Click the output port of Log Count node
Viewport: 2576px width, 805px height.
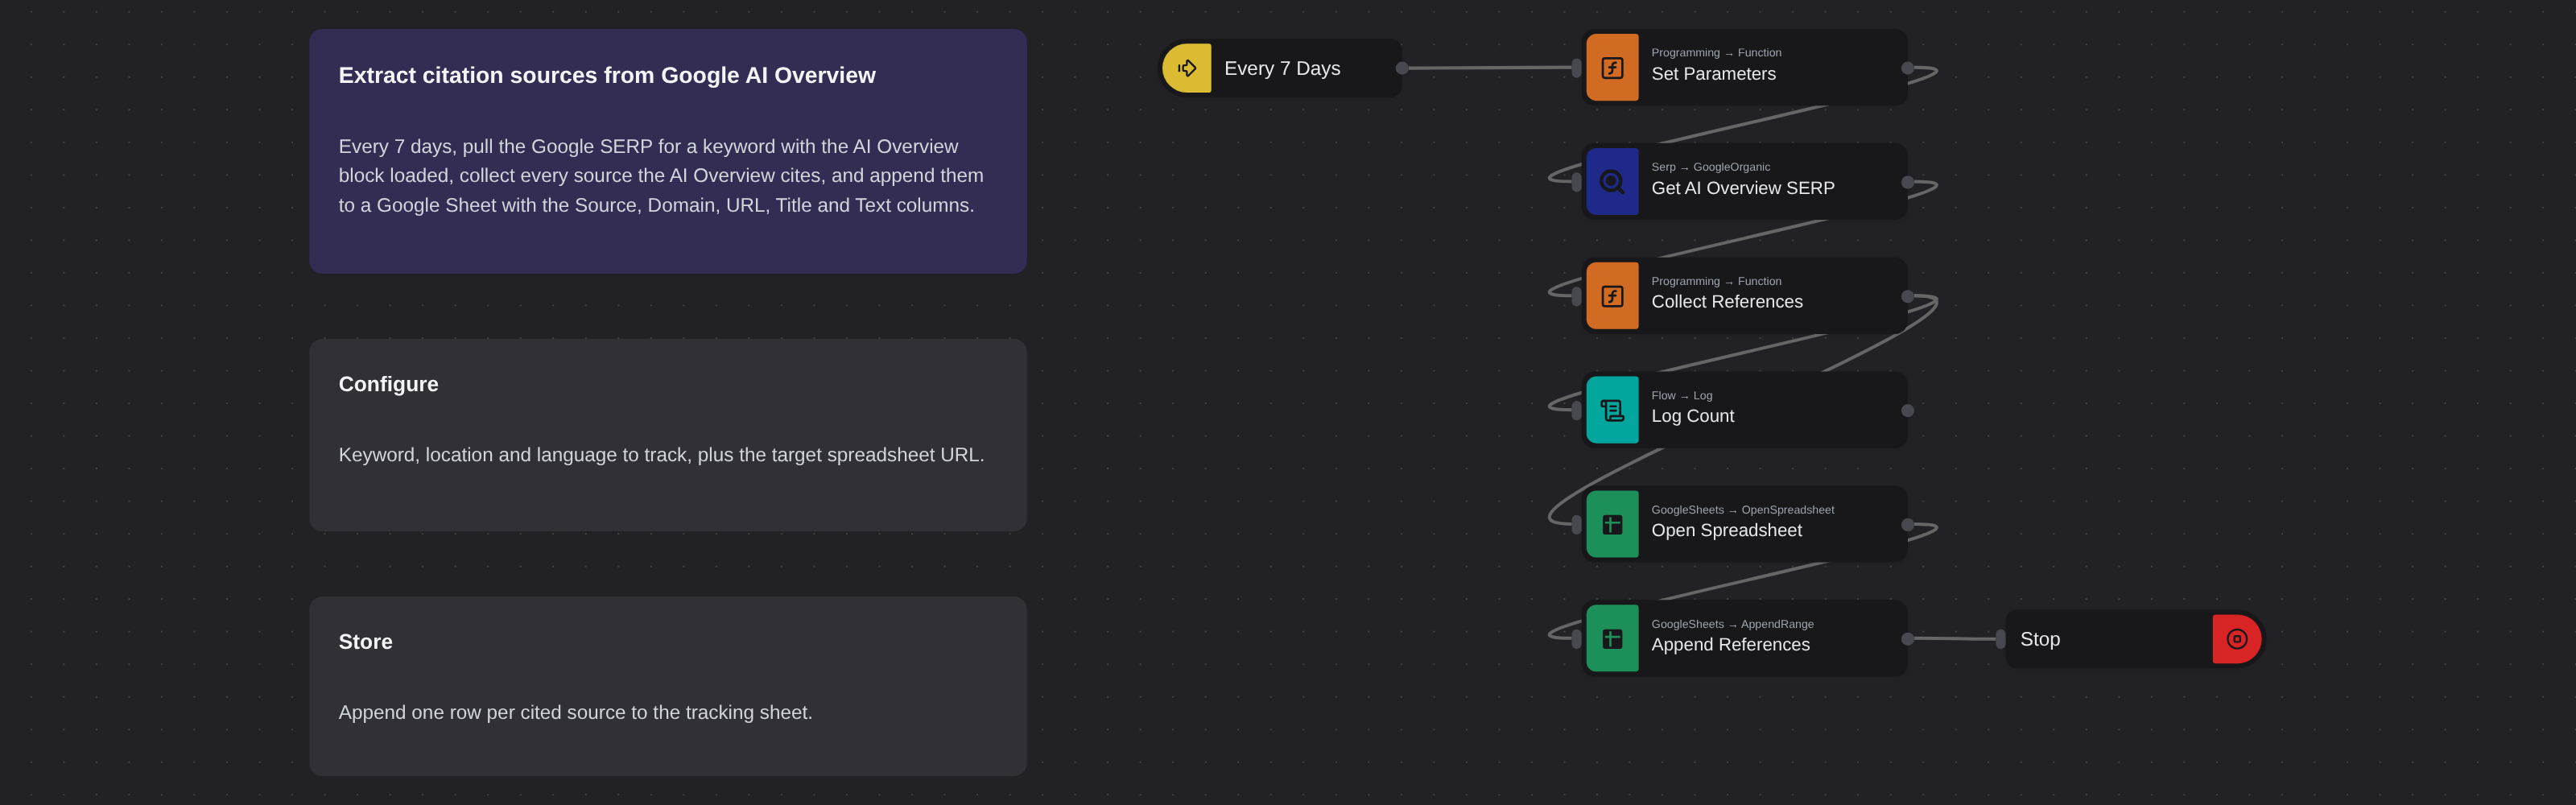point(1907,411)
